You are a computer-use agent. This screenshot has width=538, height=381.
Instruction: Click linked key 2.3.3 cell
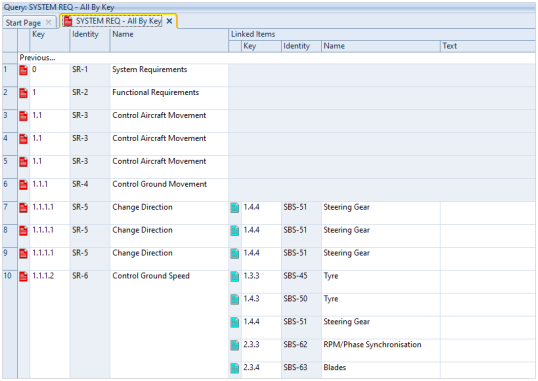[261, 350]
